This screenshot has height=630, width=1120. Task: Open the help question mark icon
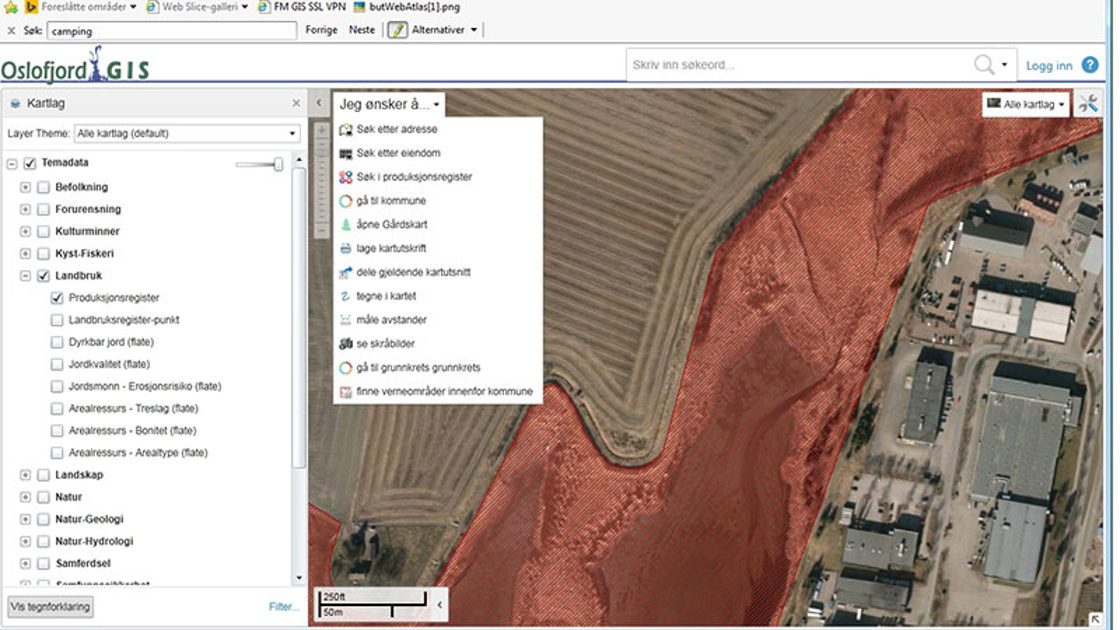tap(1090, 65)
